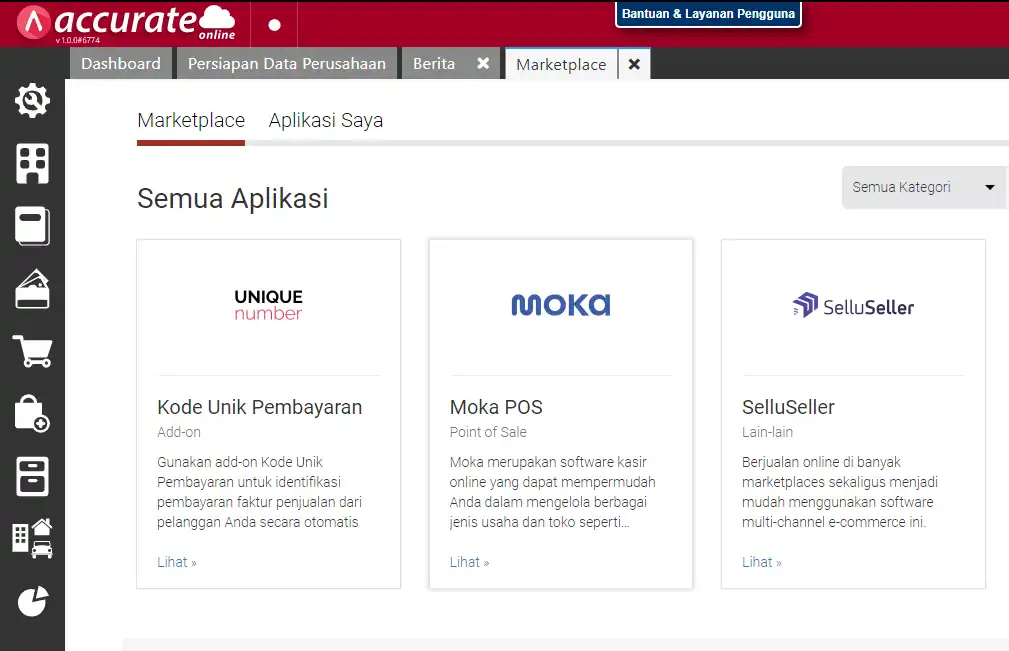
Task: Open the cash and bank wallet sidebar icon
Action: (32, 289)
